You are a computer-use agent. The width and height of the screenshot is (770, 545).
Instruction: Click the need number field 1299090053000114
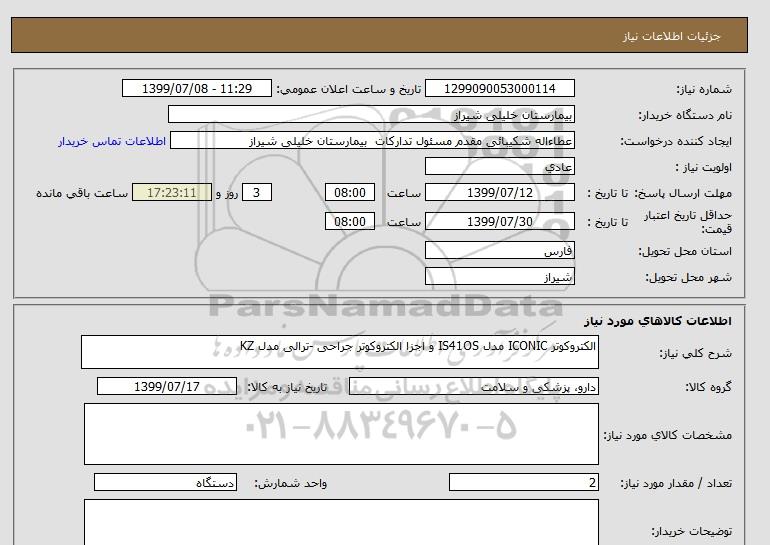(x=499, y=88)
